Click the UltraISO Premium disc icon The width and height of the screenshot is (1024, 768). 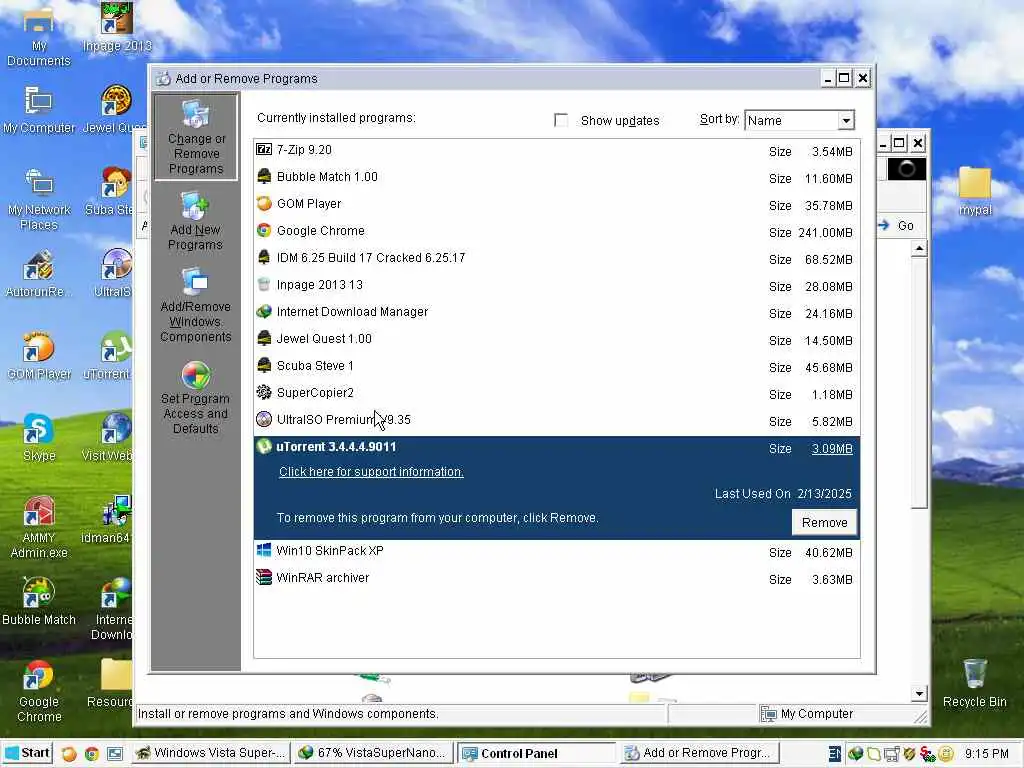[x=264, y=419]
